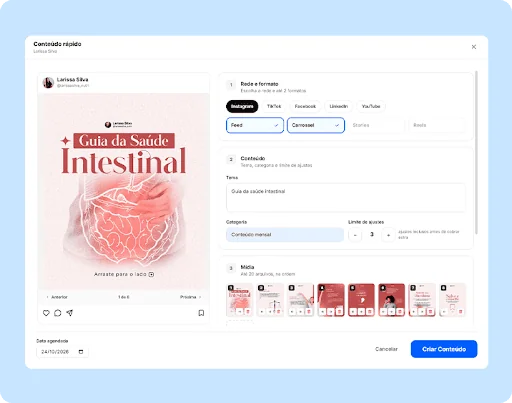Select the YouTube network tab

click(x=371, y=106)
